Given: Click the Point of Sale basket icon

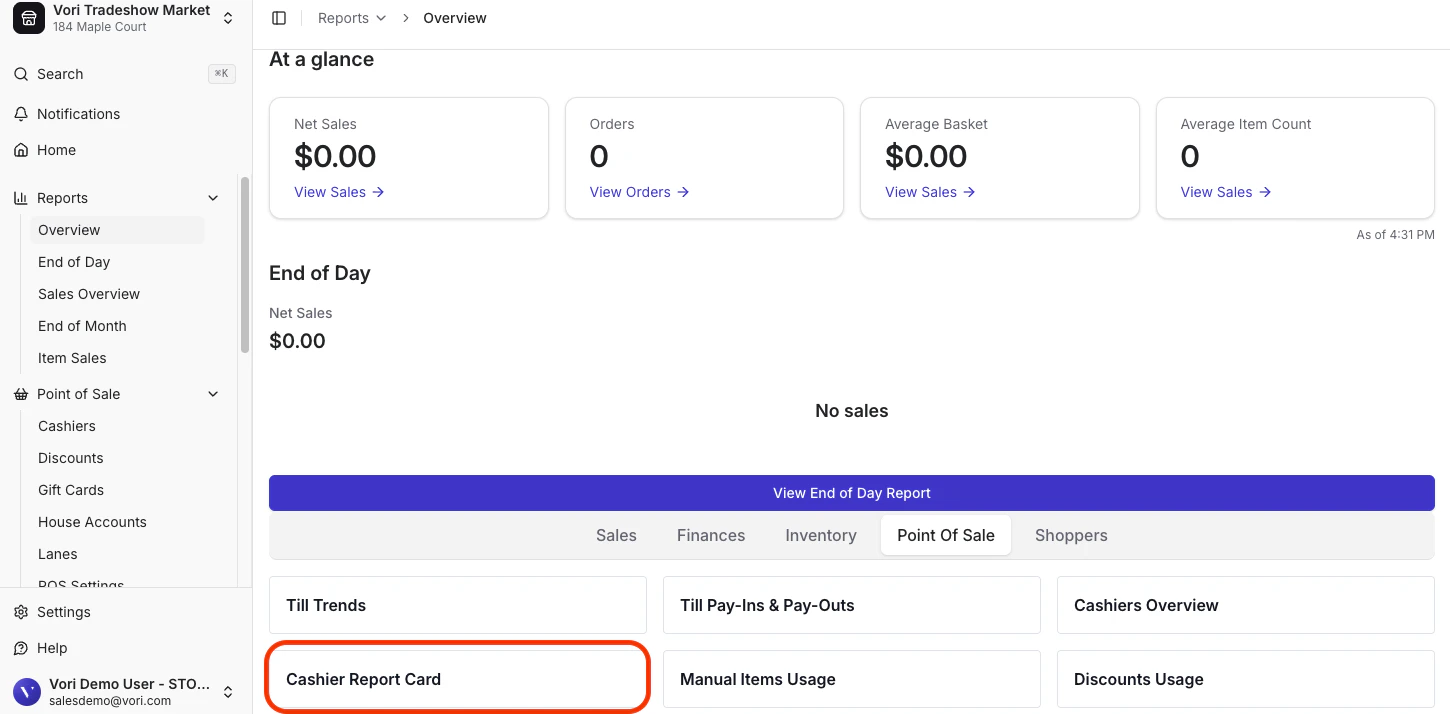Looking at the screenshot, I should (21, 394).
